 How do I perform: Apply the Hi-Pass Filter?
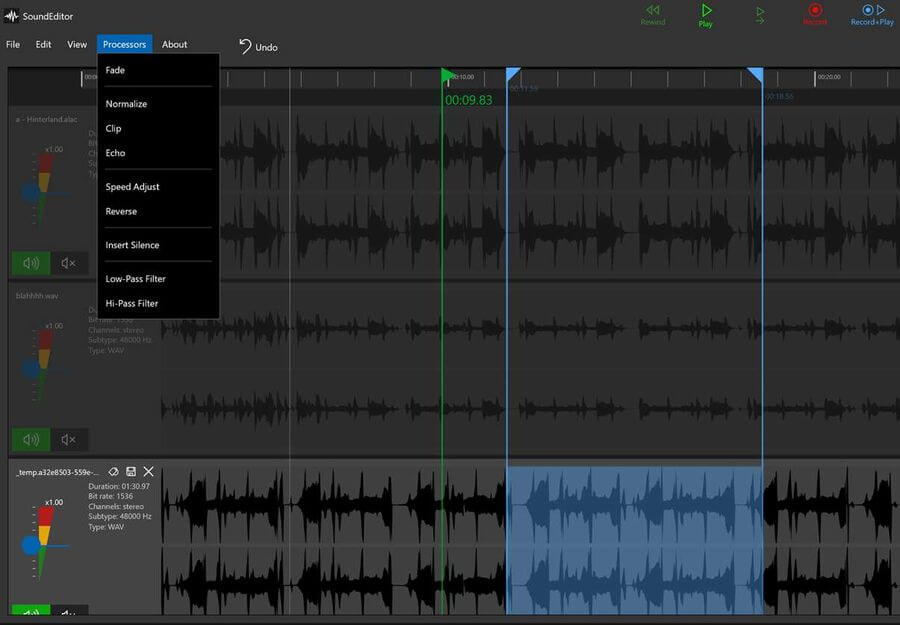(158, 304)
